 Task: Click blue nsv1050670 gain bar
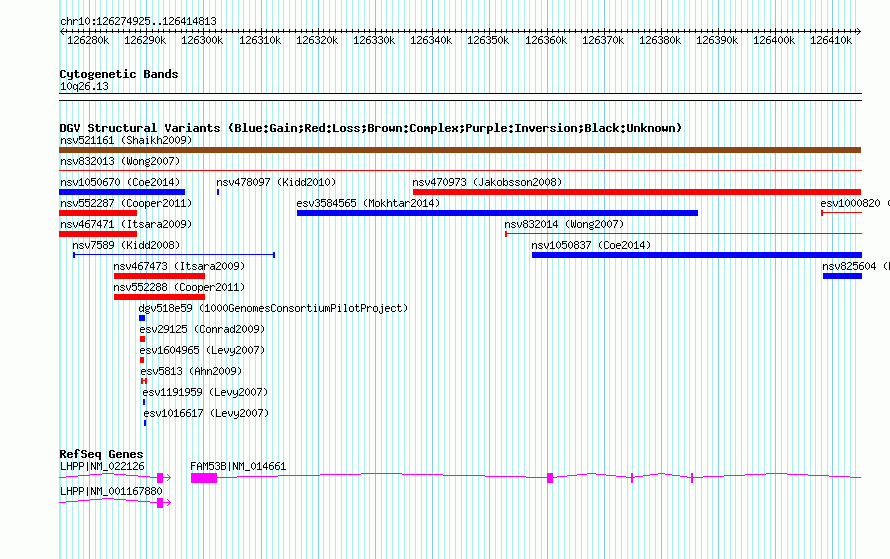click(122, 192)
